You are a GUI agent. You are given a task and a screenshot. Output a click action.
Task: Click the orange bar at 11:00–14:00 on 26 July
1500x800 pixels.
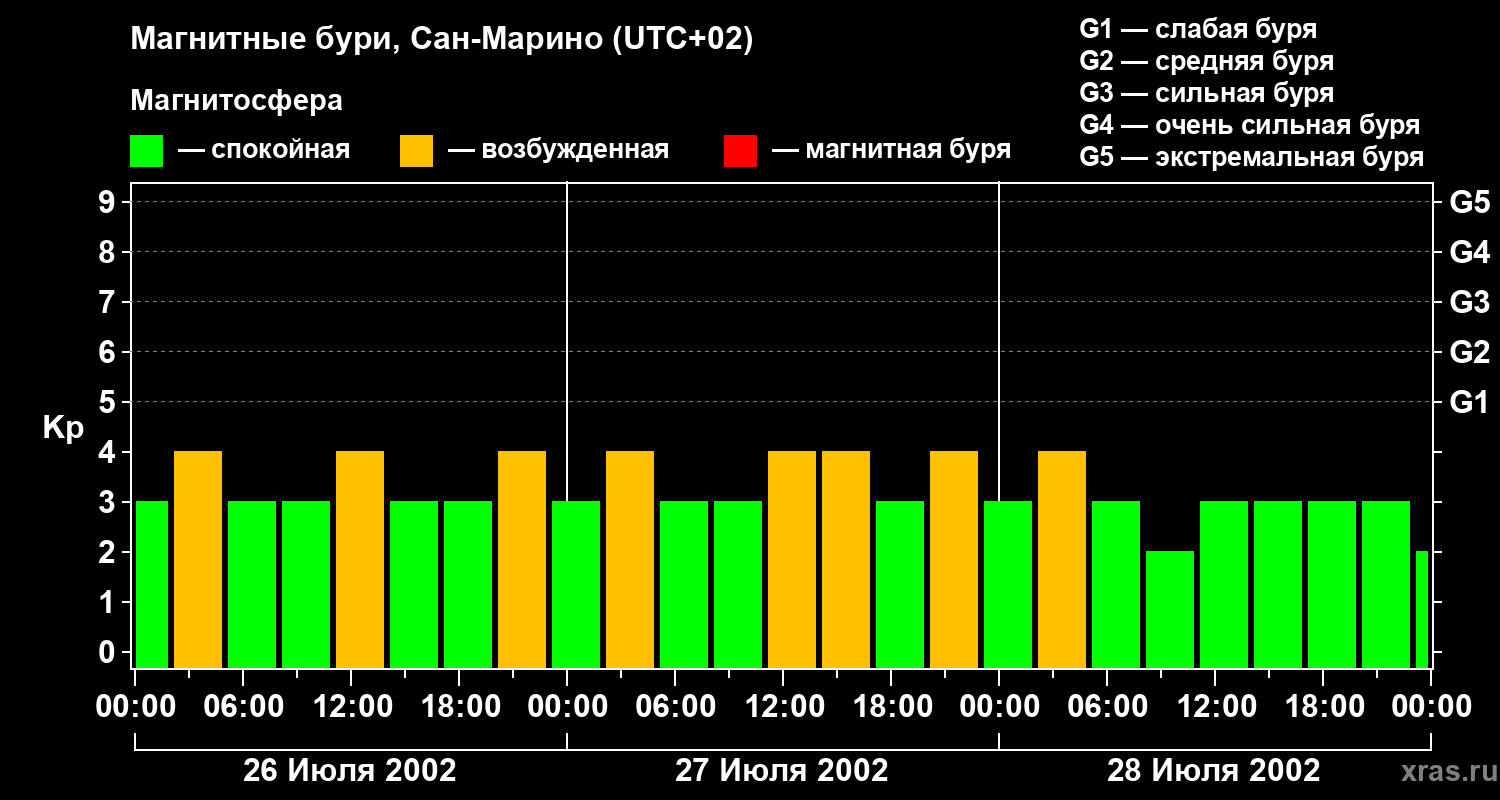pyautogui.click(x=360, y=560)
